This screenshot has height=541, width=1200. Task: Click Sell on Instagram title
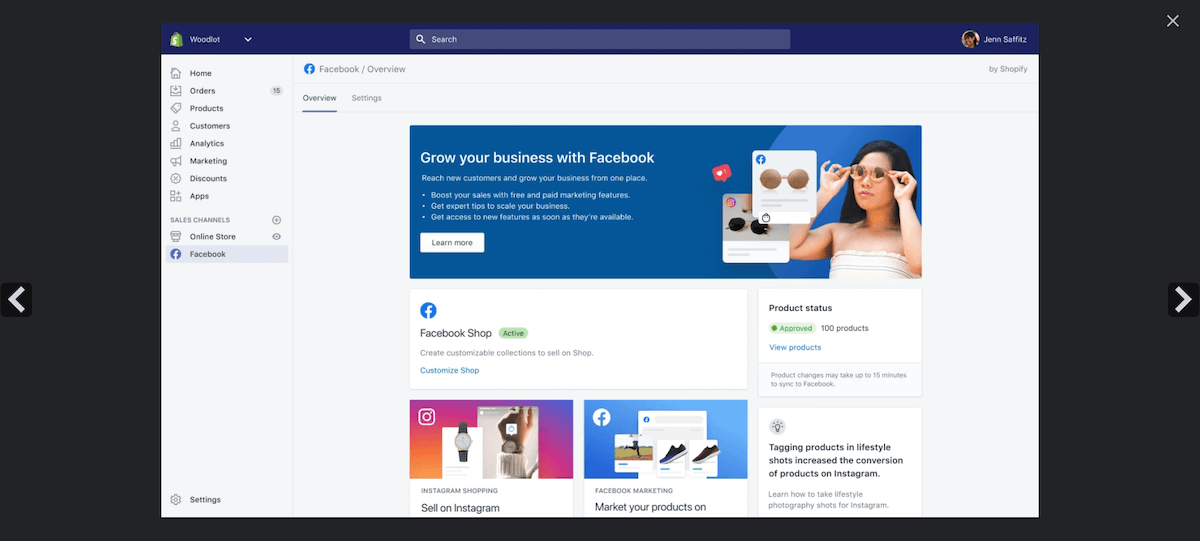click(x=460, y=508)
